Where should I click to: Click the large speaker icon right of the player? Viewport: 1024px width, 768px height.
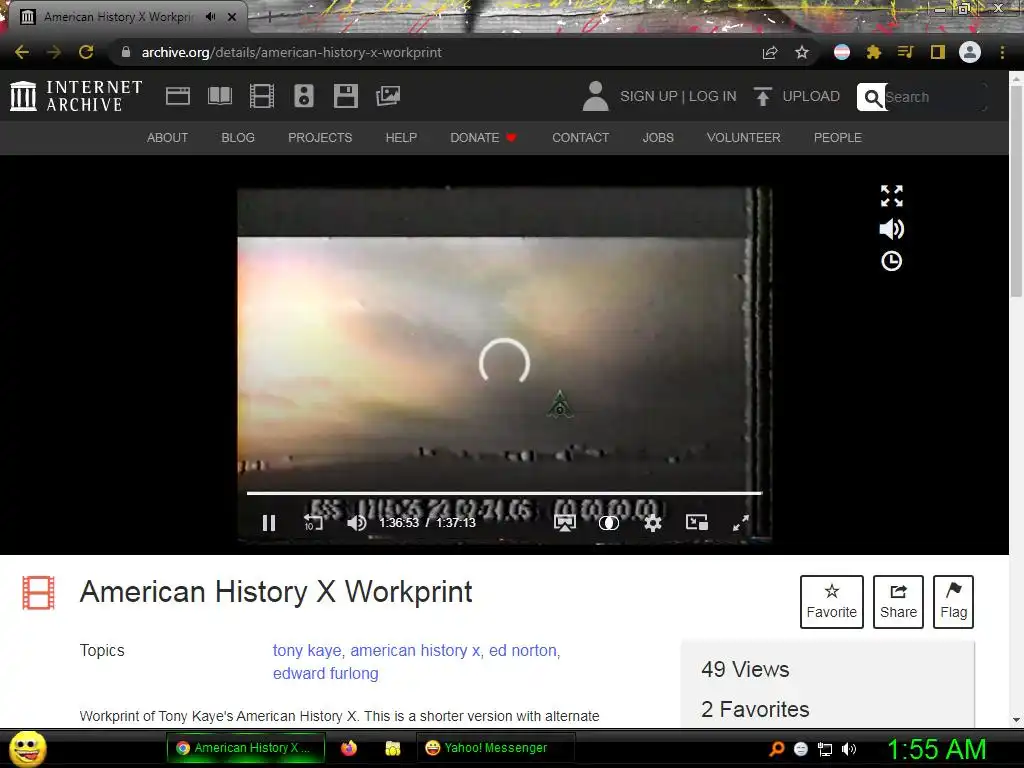pos(891,229)
